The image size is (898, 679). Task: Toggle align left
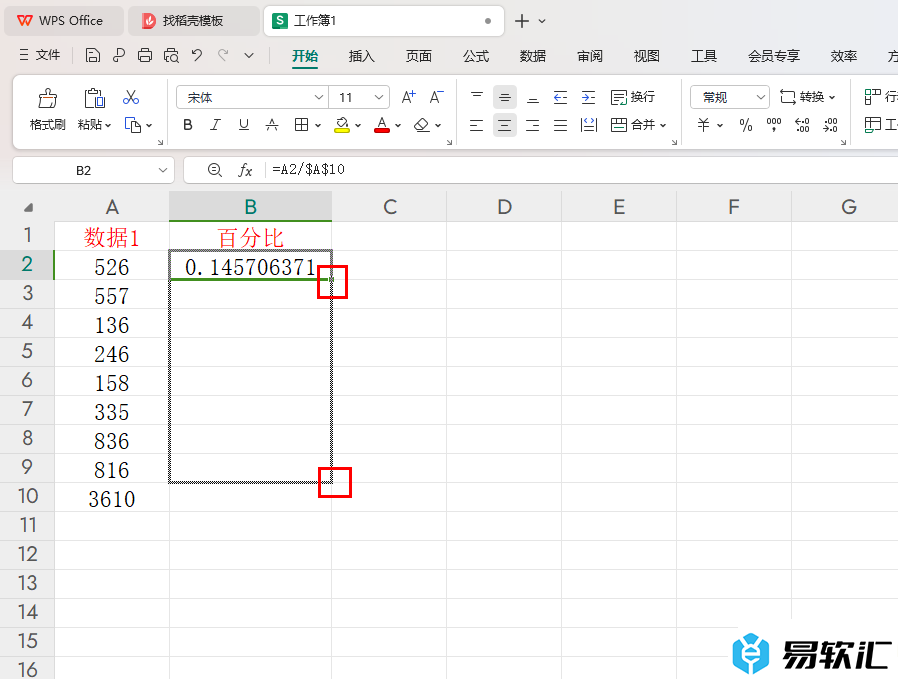[476, 125]
